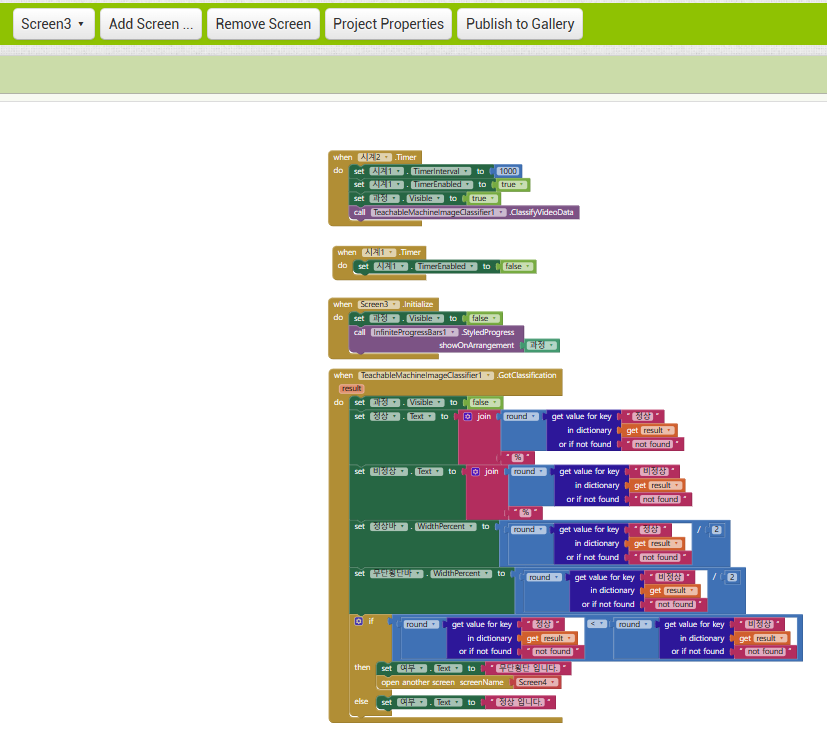
Task: Select the result parameter on GotClassification
Action: pyautogui.click(x=351, y=388)
